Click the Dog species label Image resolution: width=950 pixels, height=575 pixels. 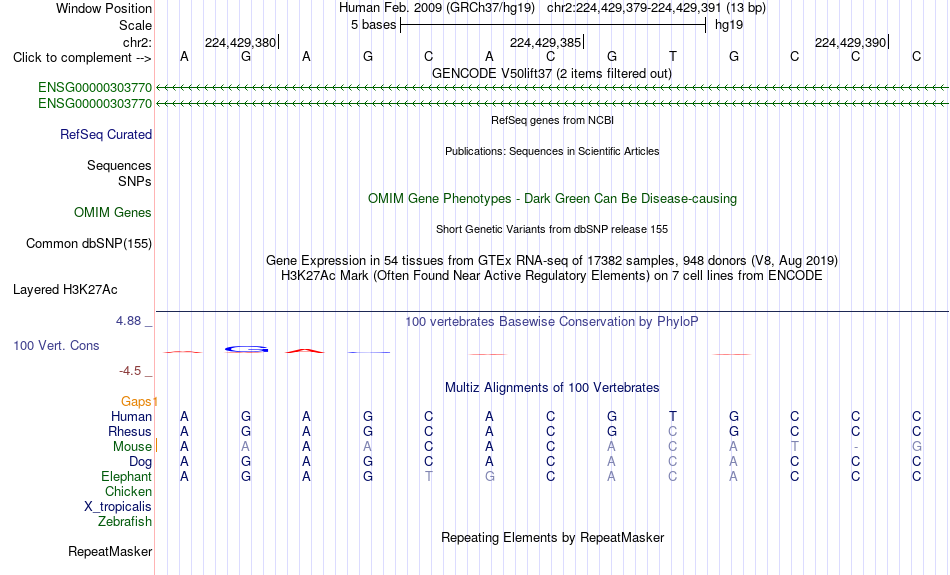point(140,462)
